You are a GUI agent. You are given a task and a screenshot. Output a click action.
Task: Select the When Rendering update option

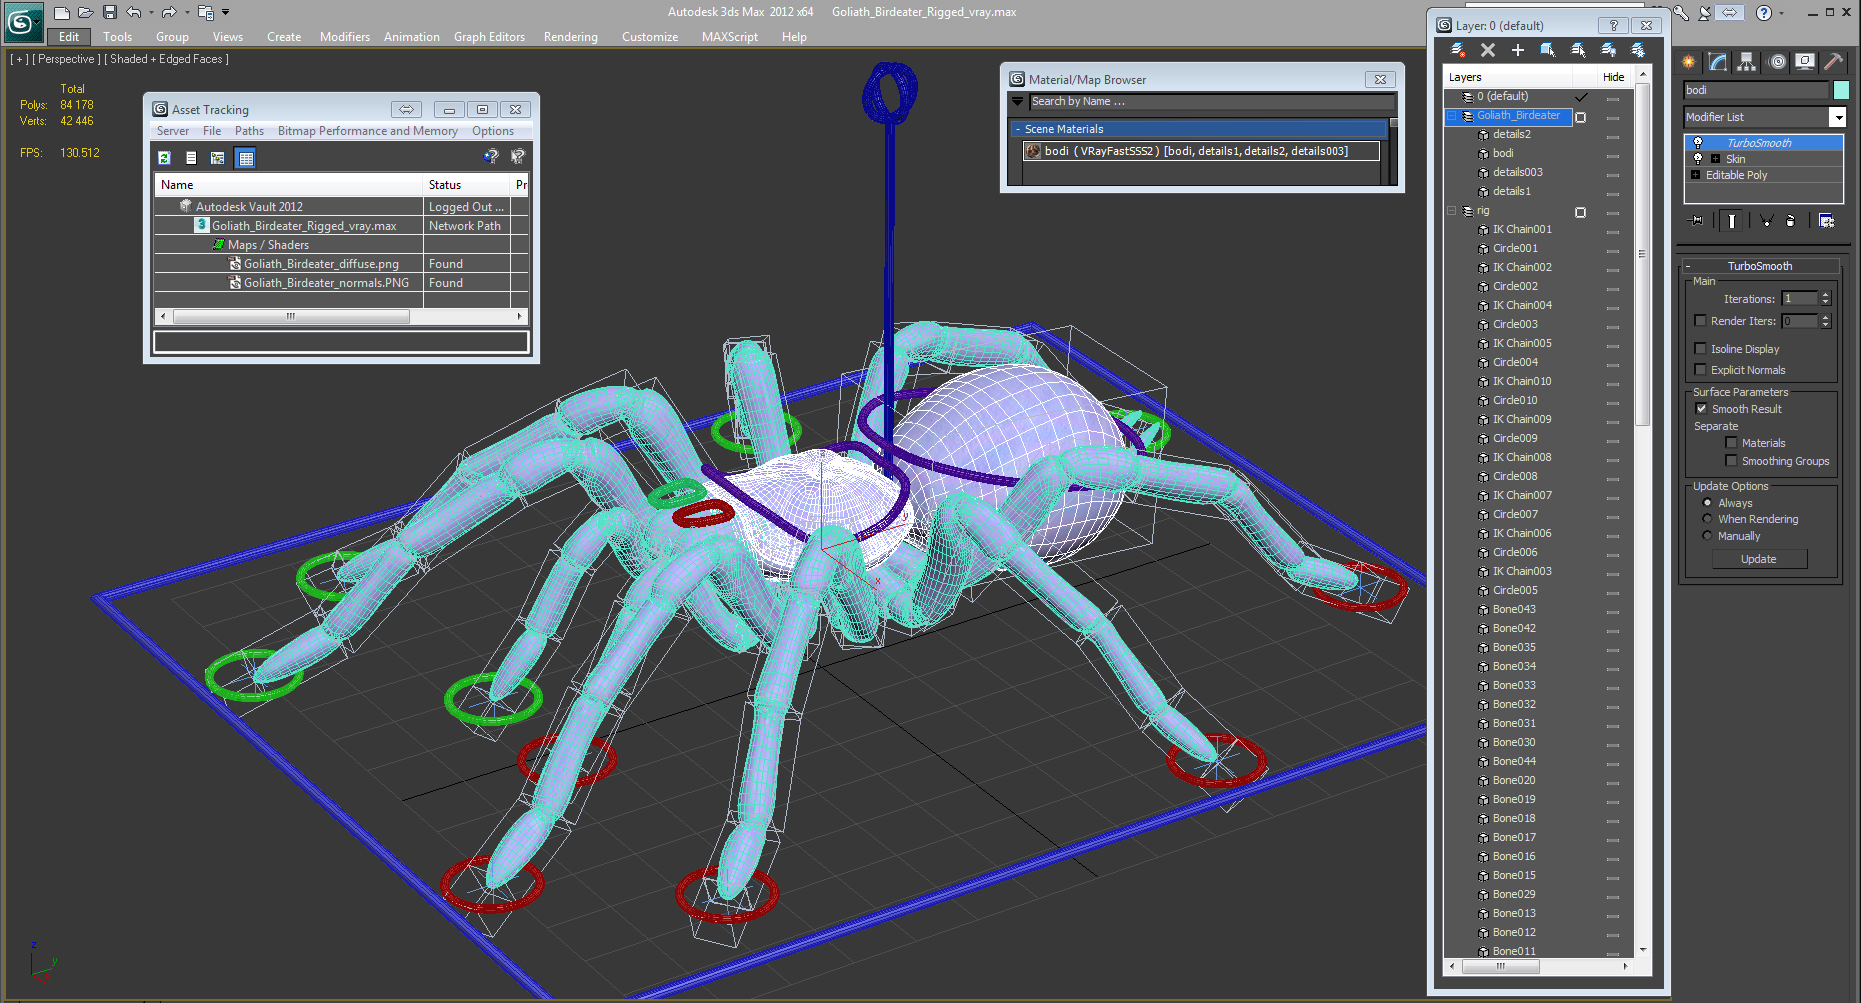[x=1707, y=519]
